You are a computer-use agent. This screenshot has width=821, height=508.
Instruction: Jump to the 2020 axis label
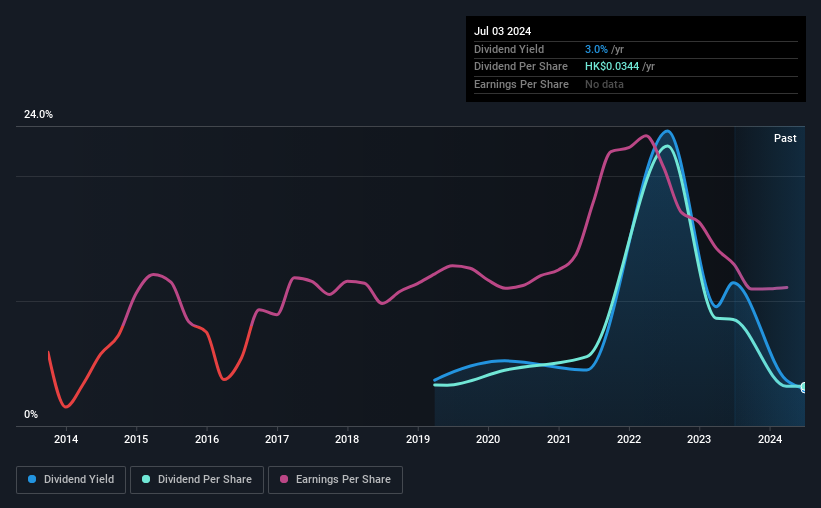pos(488,439)
